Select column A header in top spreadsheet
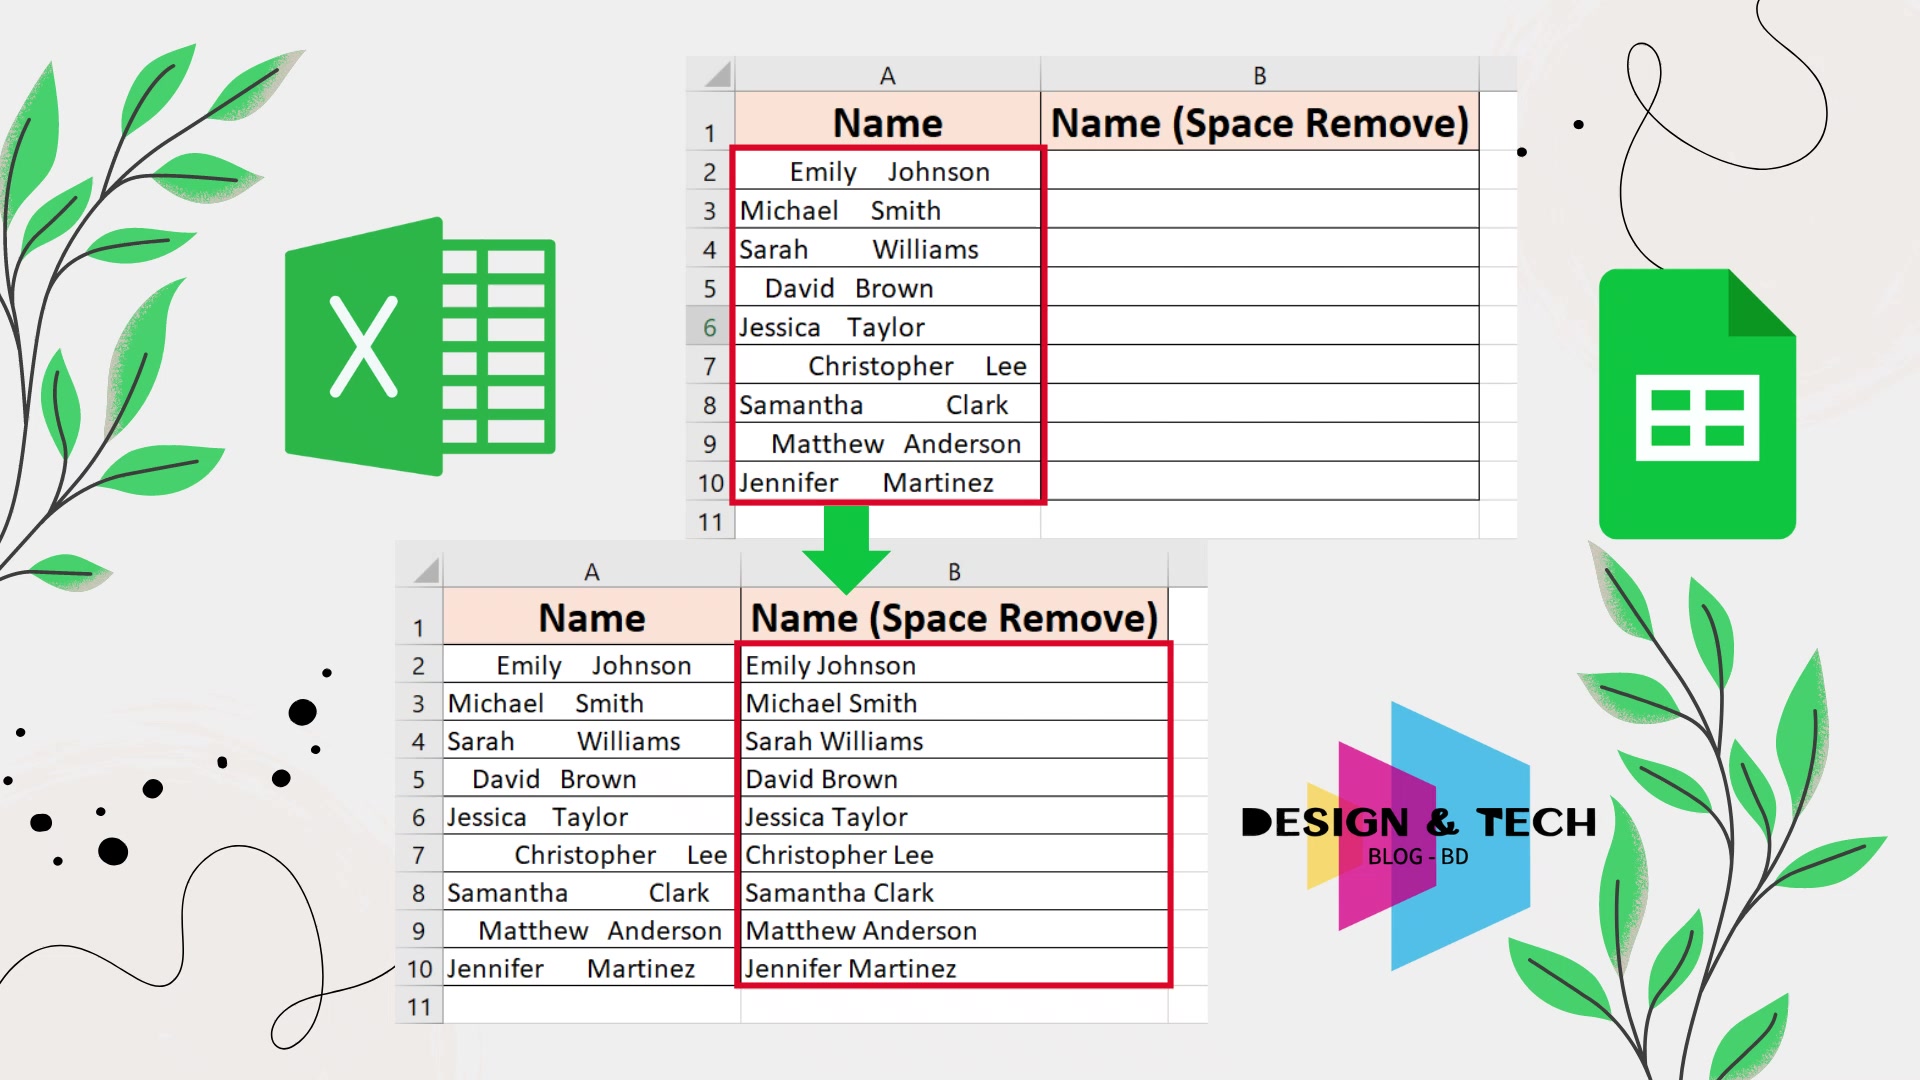The height and width of the screenshot is (1080, 1920). [x=887, y=75]
